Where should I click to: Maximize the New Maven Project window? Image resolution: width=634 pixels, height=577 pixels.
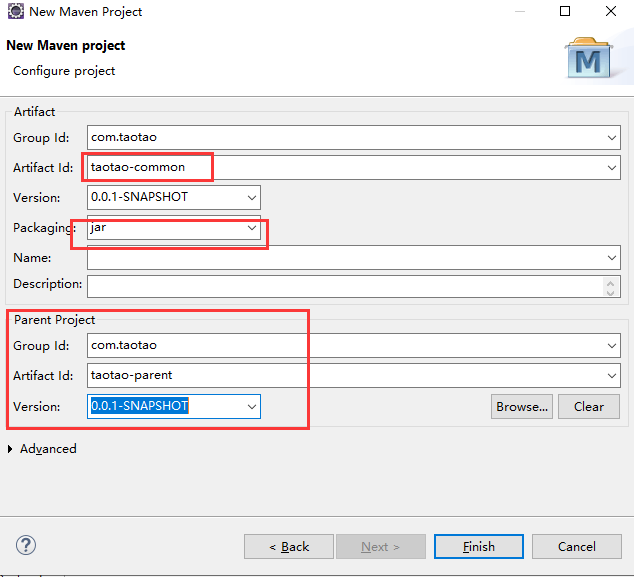click(565, 11)
